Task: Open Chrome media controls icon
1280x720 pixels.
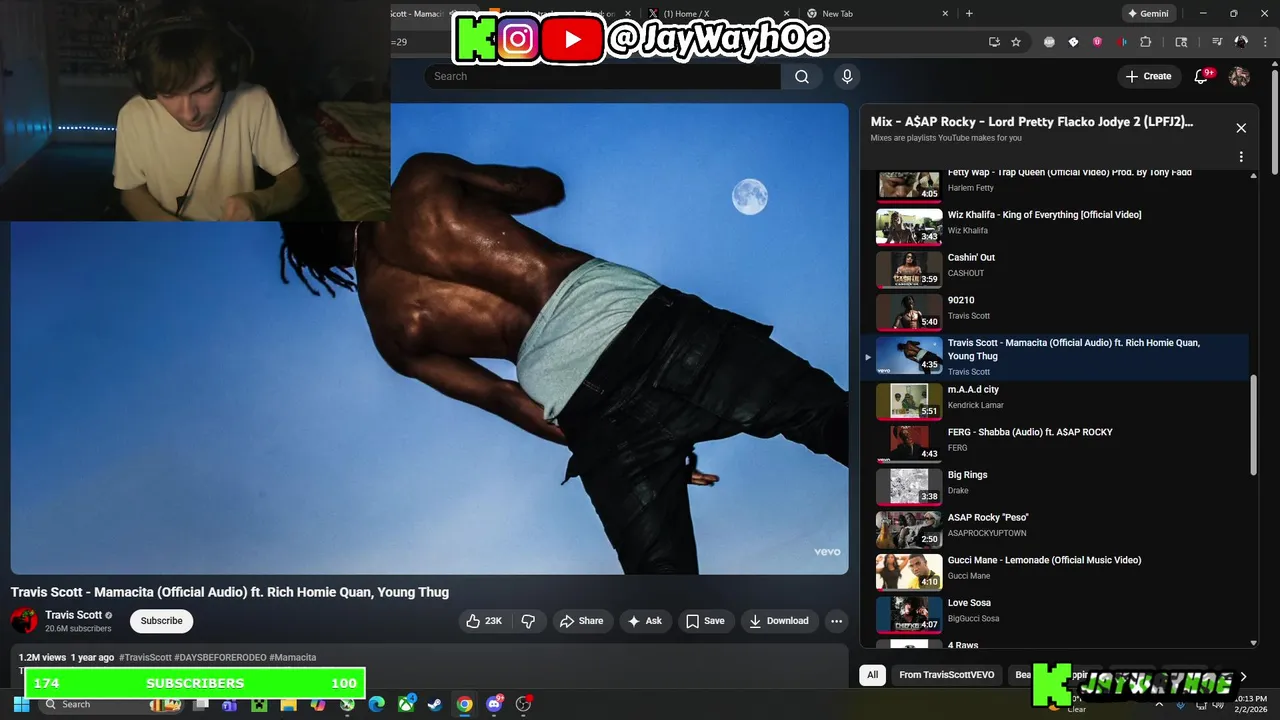Action: point(1217,42)
